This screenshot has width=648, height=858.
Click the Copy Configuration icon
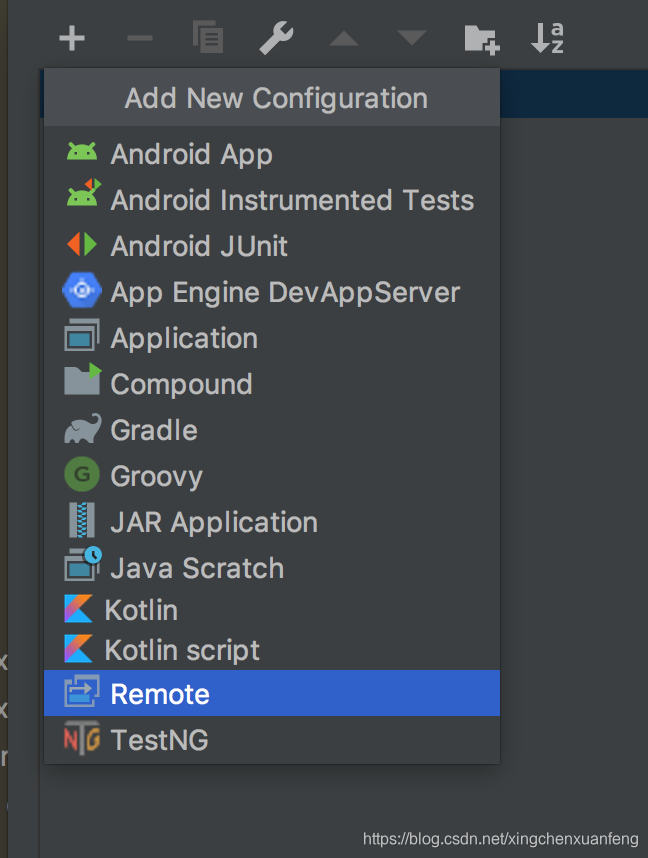click(x=207, y=38)
